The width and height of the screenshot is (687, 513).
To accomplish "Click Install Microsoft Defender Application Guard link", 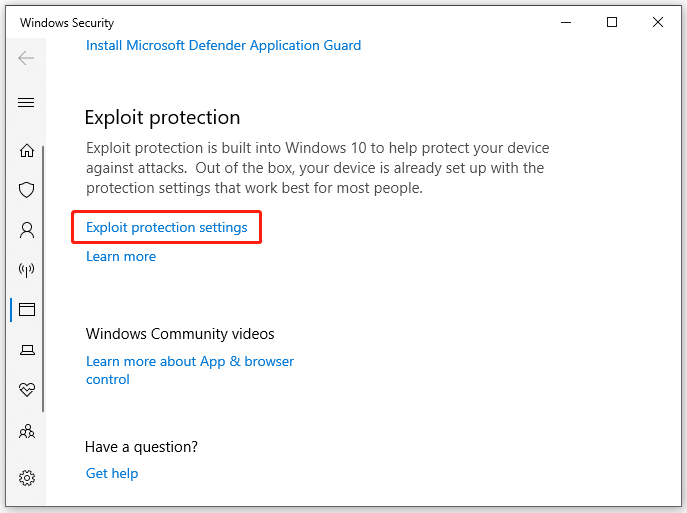I will (223, 45).
